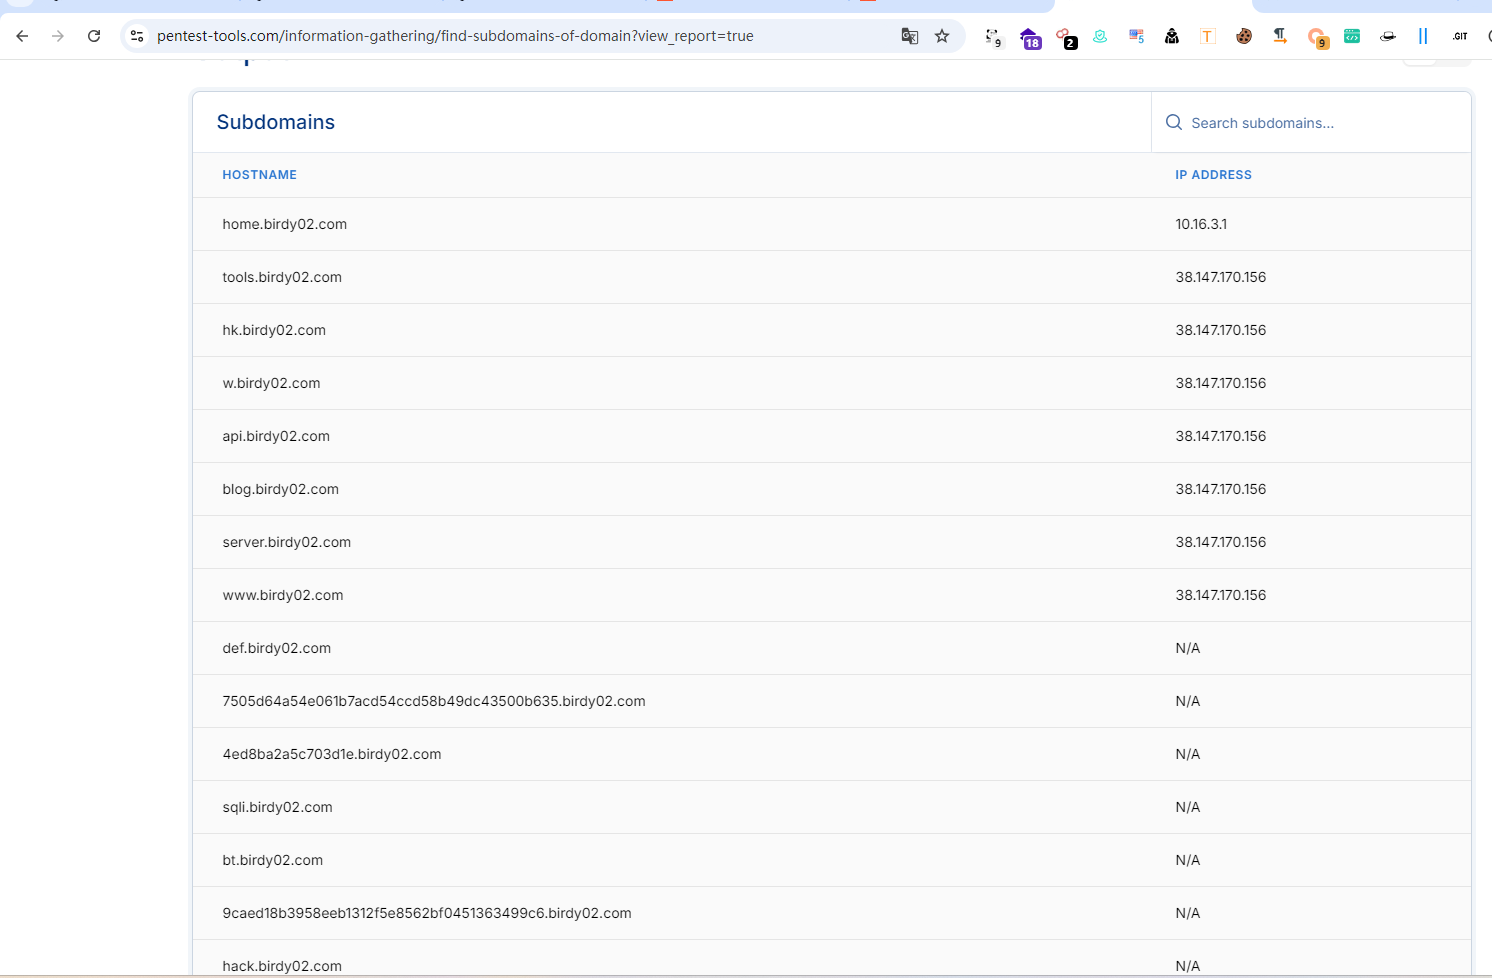Click the 10.16.3.1 IP address cell

[1201, 224]
